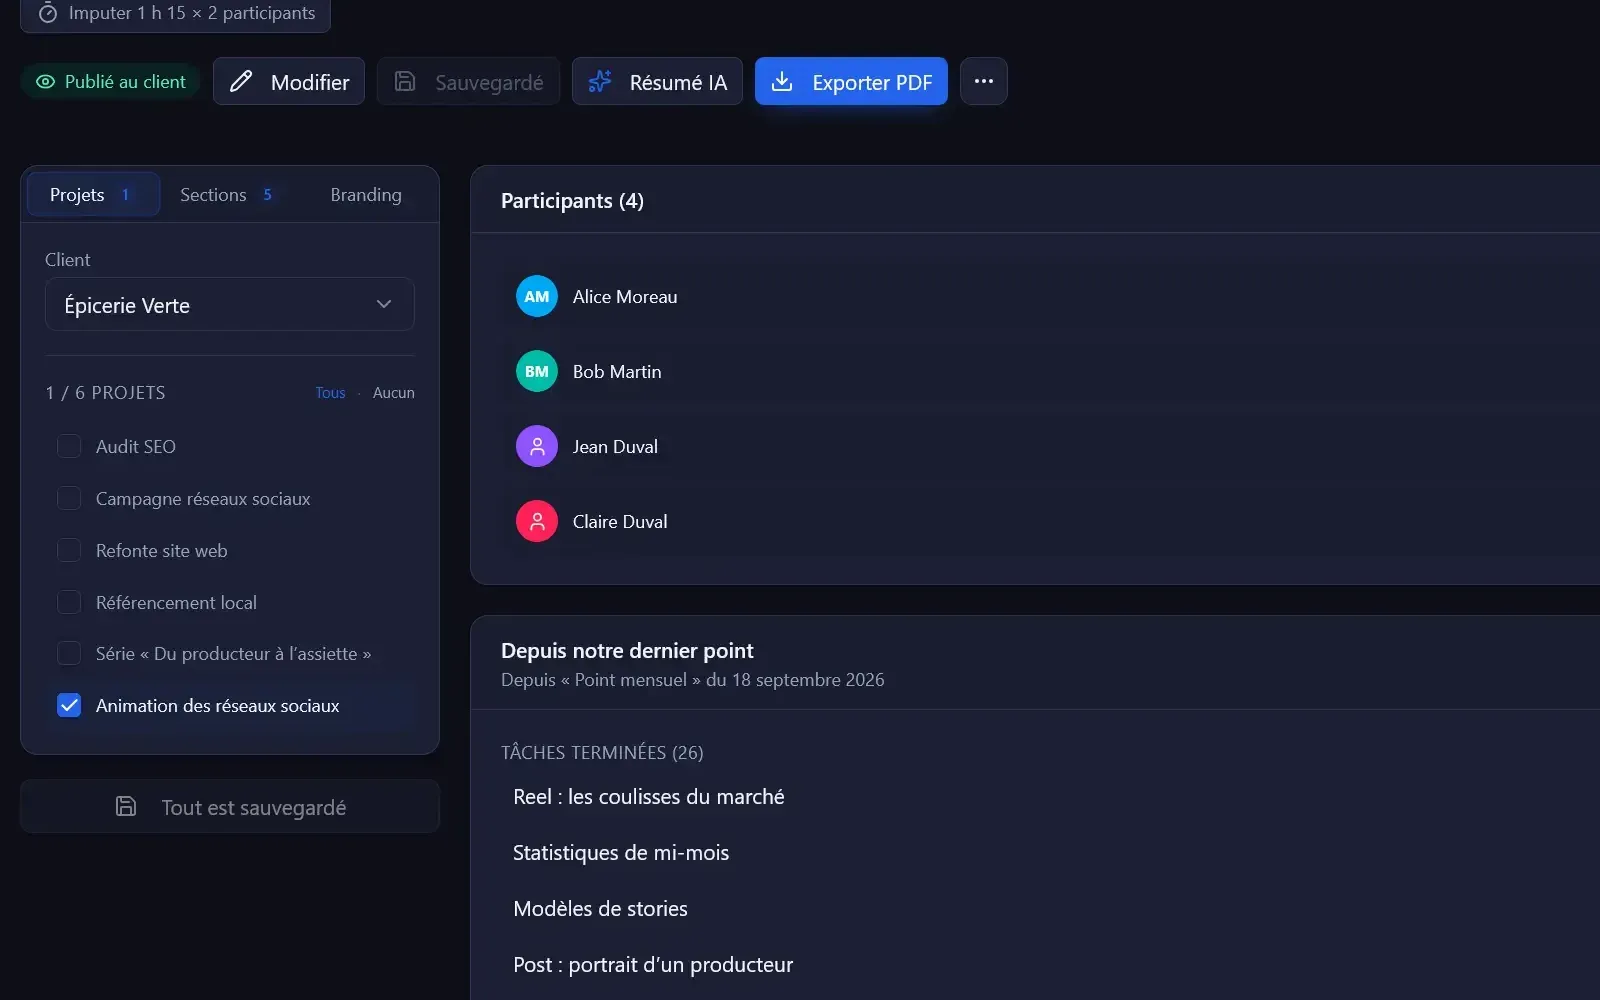Check Série « Du producteur à l'assiette »
This screenshot has height=1000, width=1600.
[x=69, y=653]
